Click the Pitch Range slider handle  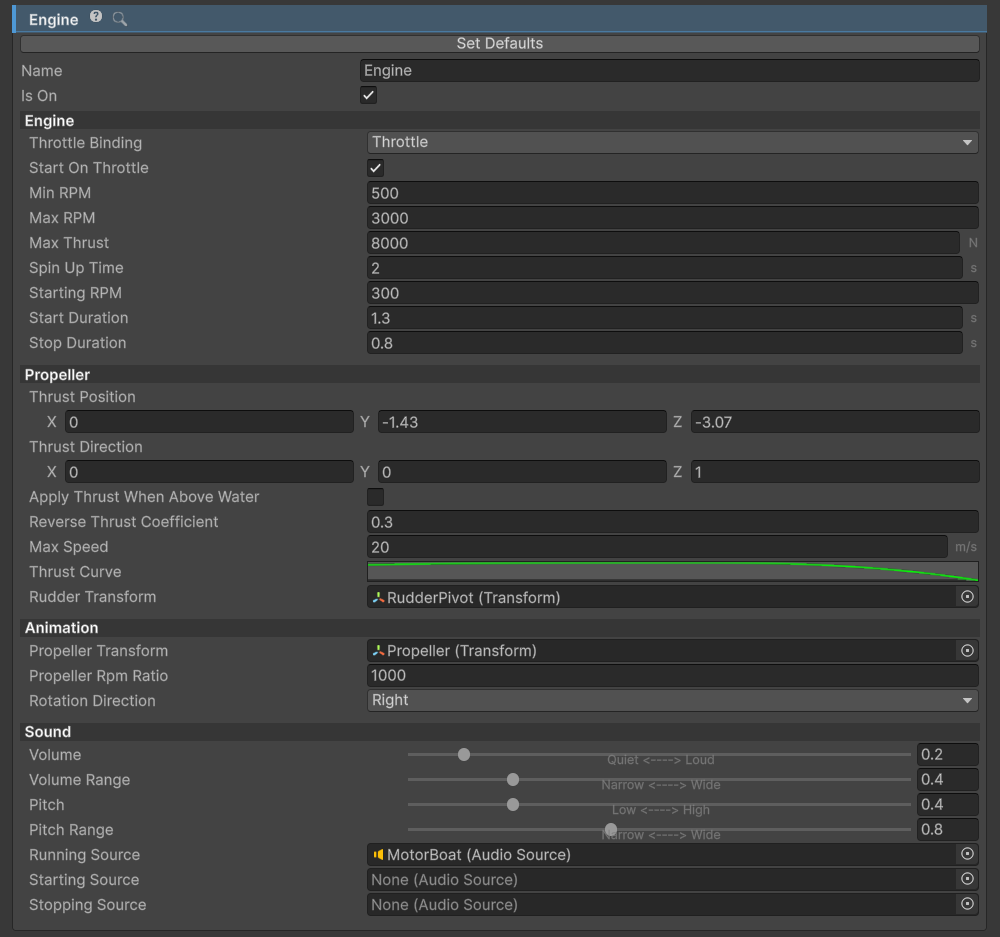pyautogui.click(x=611, y=829)
